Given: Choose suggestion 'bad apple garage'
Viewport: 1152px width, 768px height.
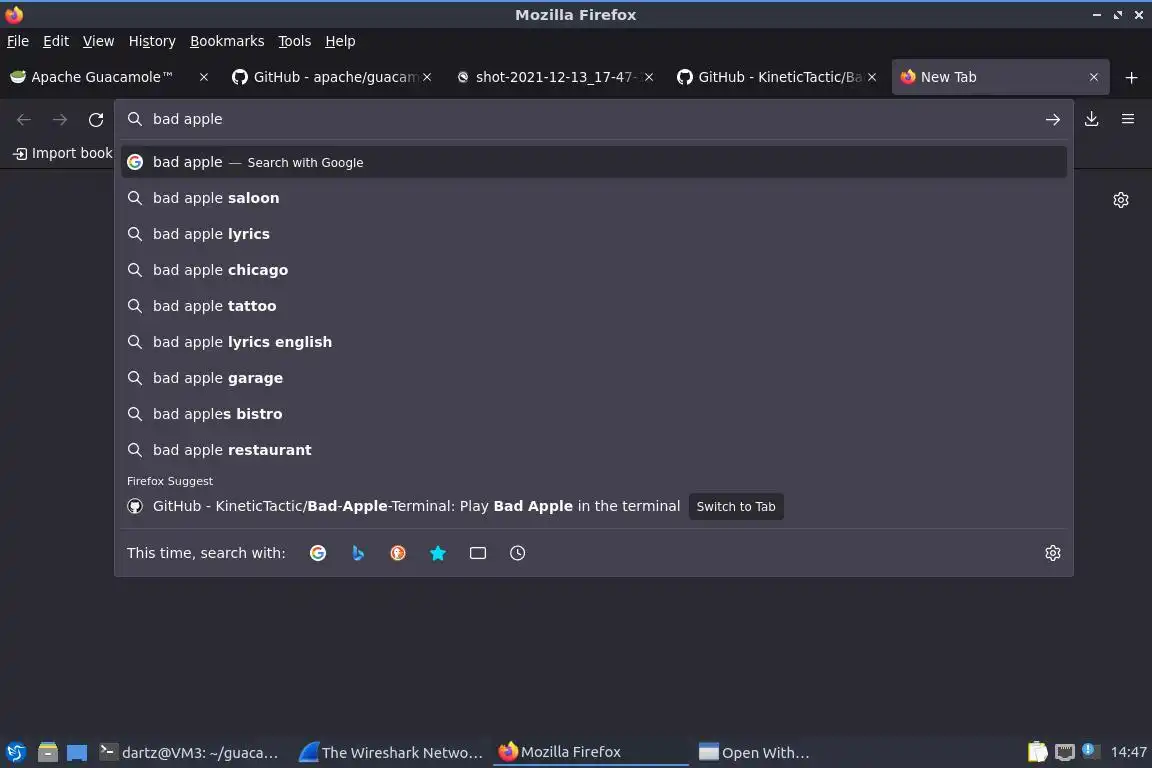Looking at the screenshot, I should pyautogui.click(x=594, y=378).
